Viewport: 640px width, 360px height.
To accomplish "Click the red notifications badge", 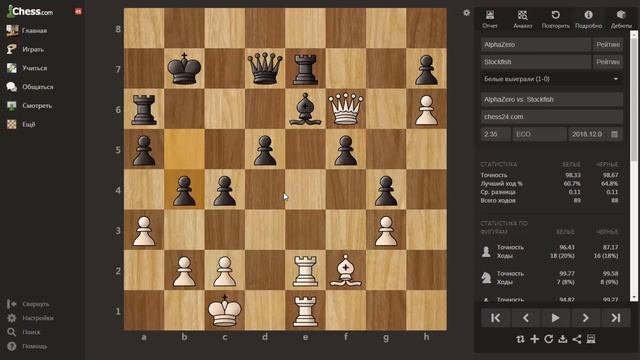I will (x=78, y=11).
